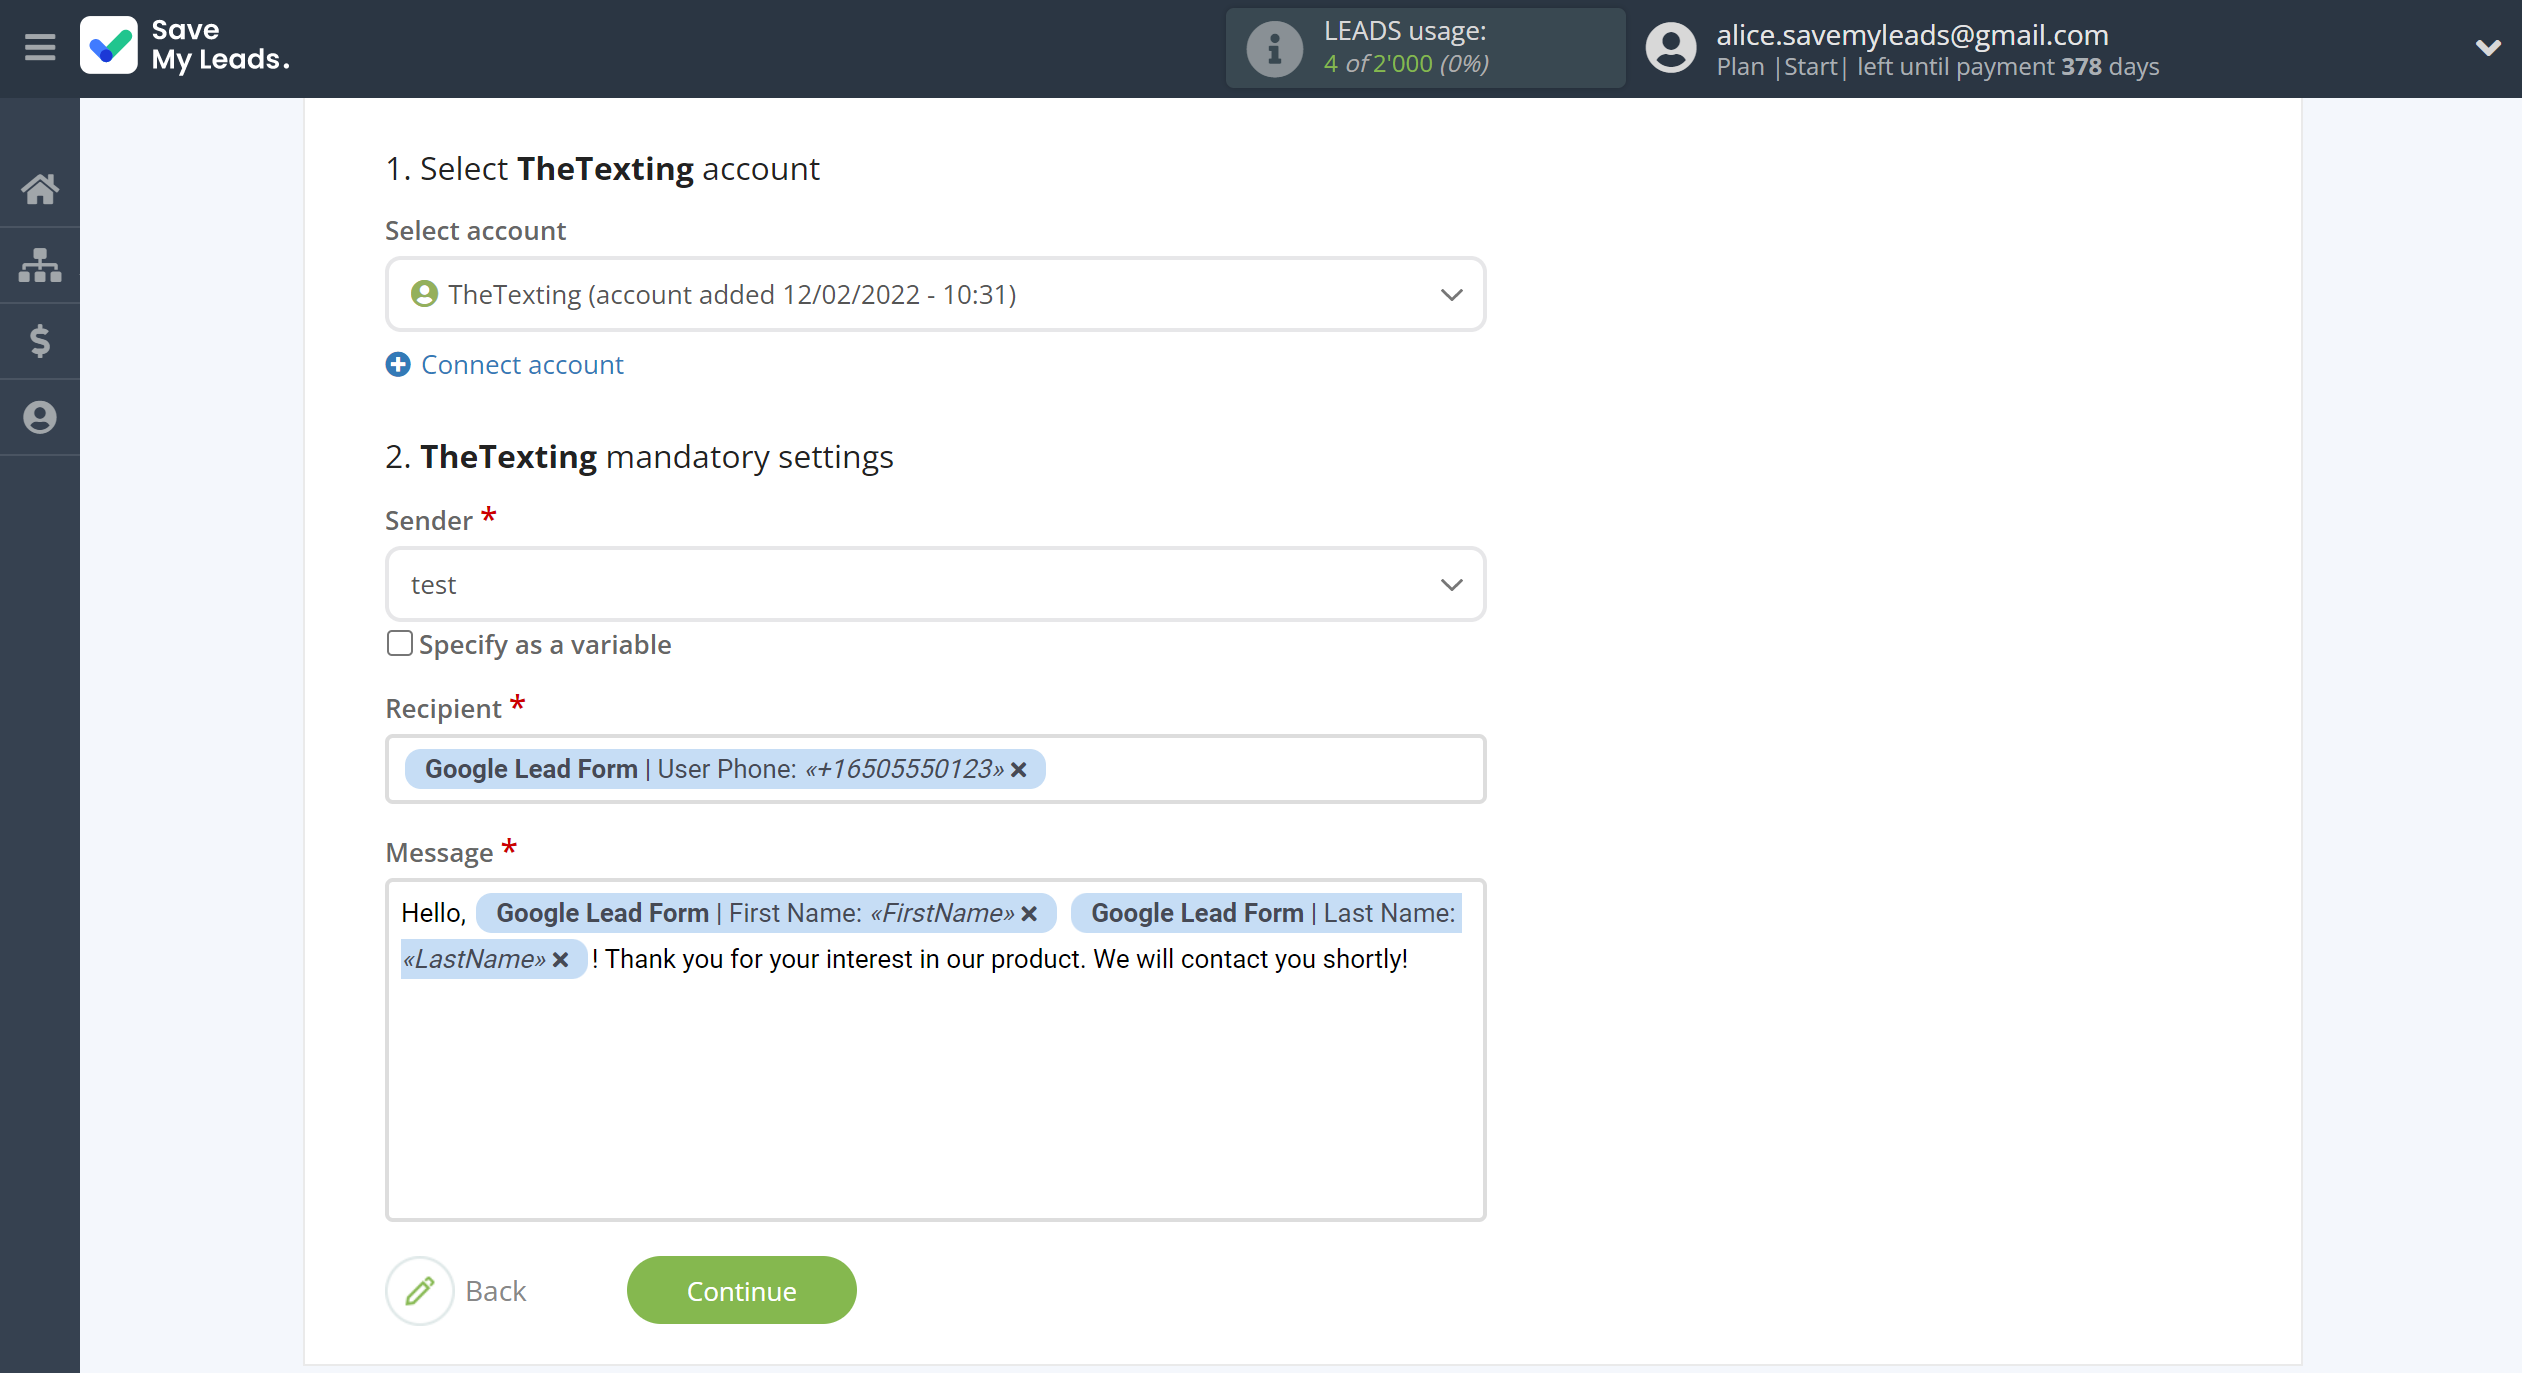Click inside the Recipient field
Viewport: 2522px width, 1373px height.
(935, 769)
